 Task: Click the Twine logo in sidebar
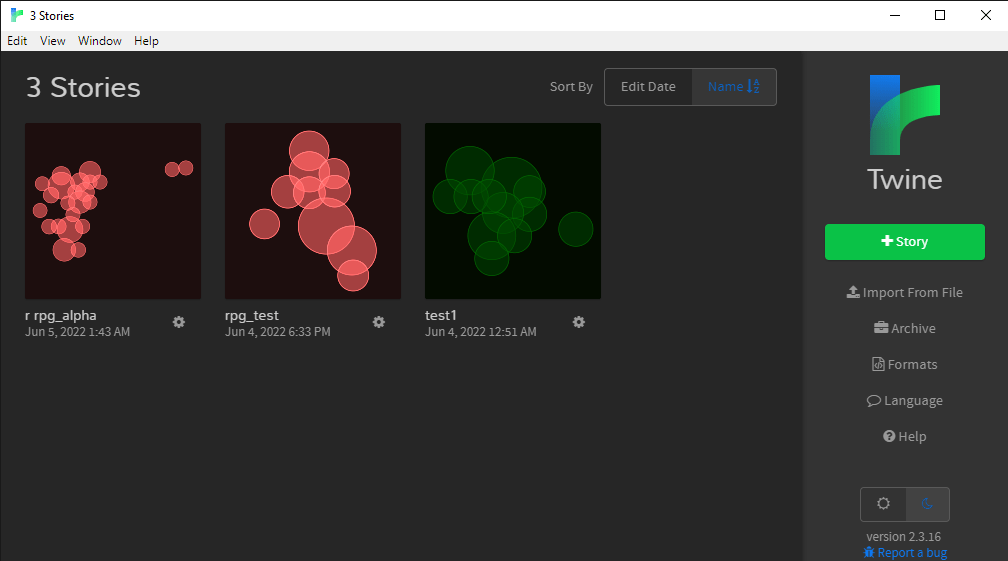coord(904,115)
